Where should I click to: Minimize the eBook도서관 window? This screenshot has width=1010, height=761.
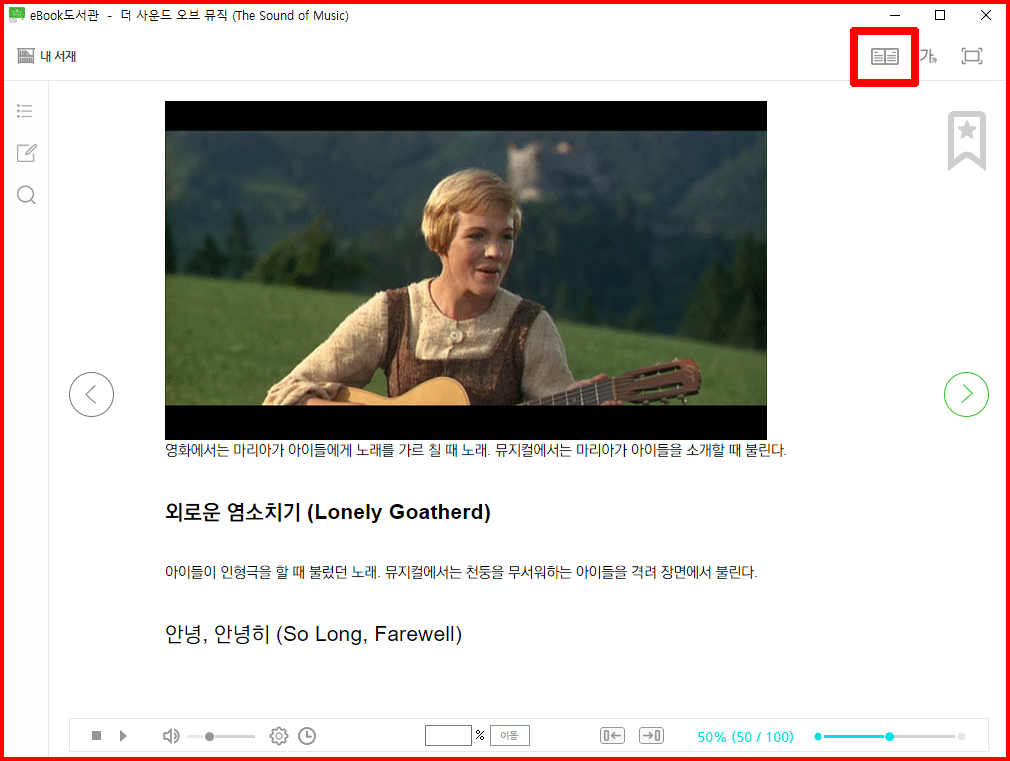(x=895, y=15)
